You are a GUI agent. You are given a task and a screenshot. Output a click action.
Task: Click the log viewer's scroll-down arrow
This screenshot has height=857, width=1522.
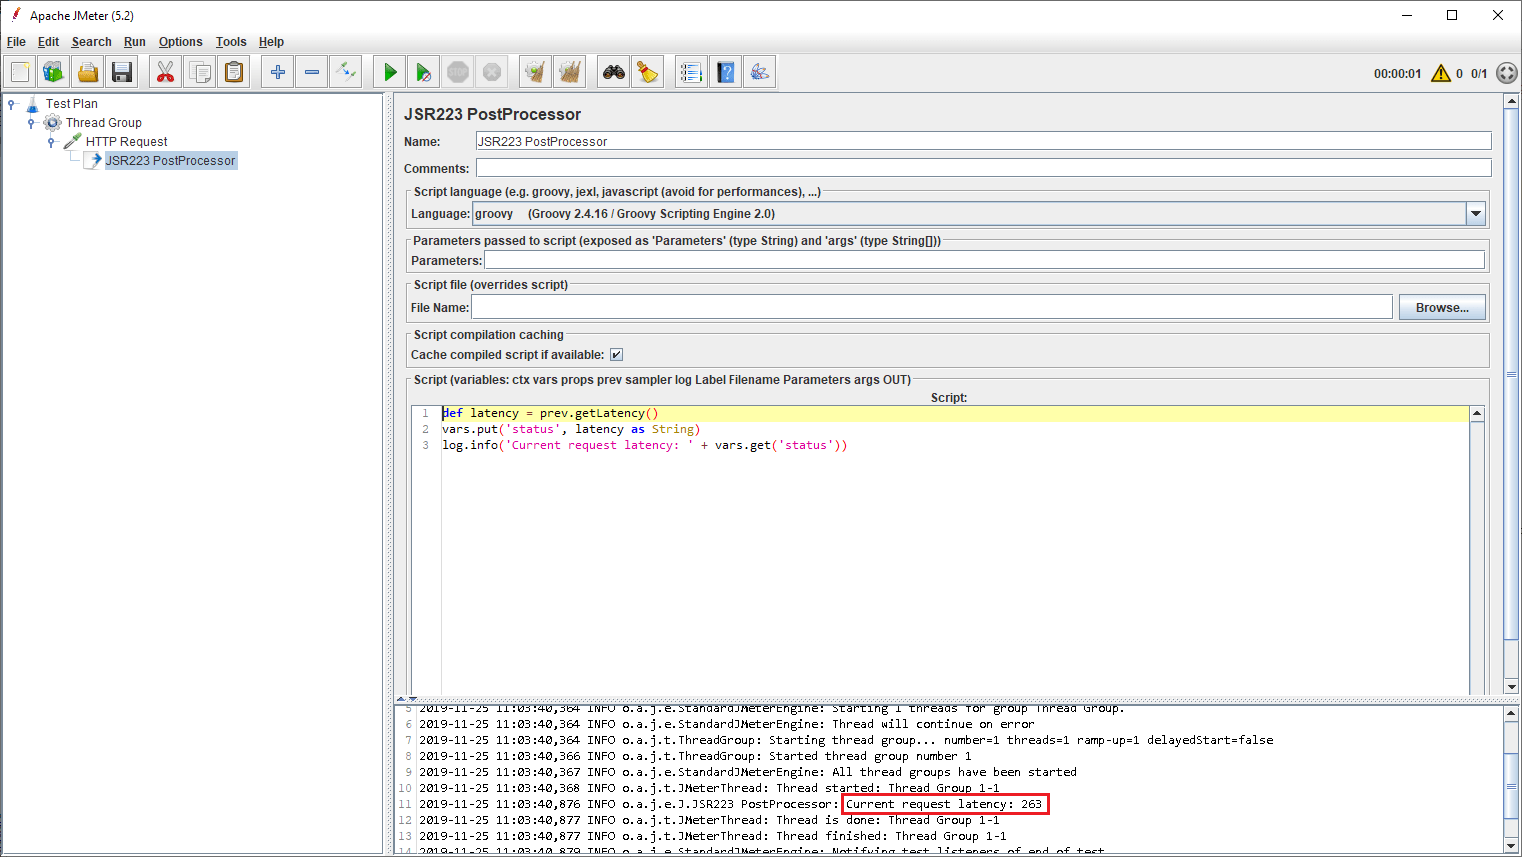[x=1511, y=845]
